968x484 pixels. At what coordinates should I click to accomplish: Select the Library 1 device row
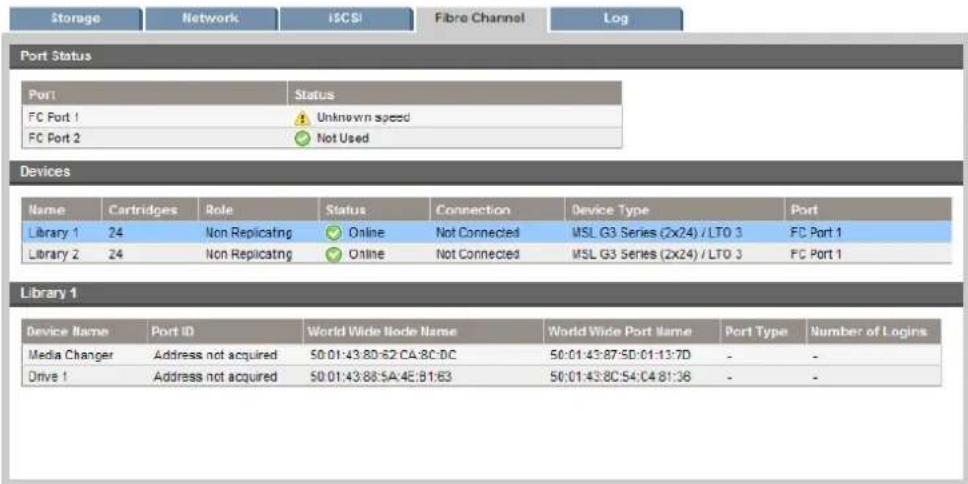(x=486, y=233)
